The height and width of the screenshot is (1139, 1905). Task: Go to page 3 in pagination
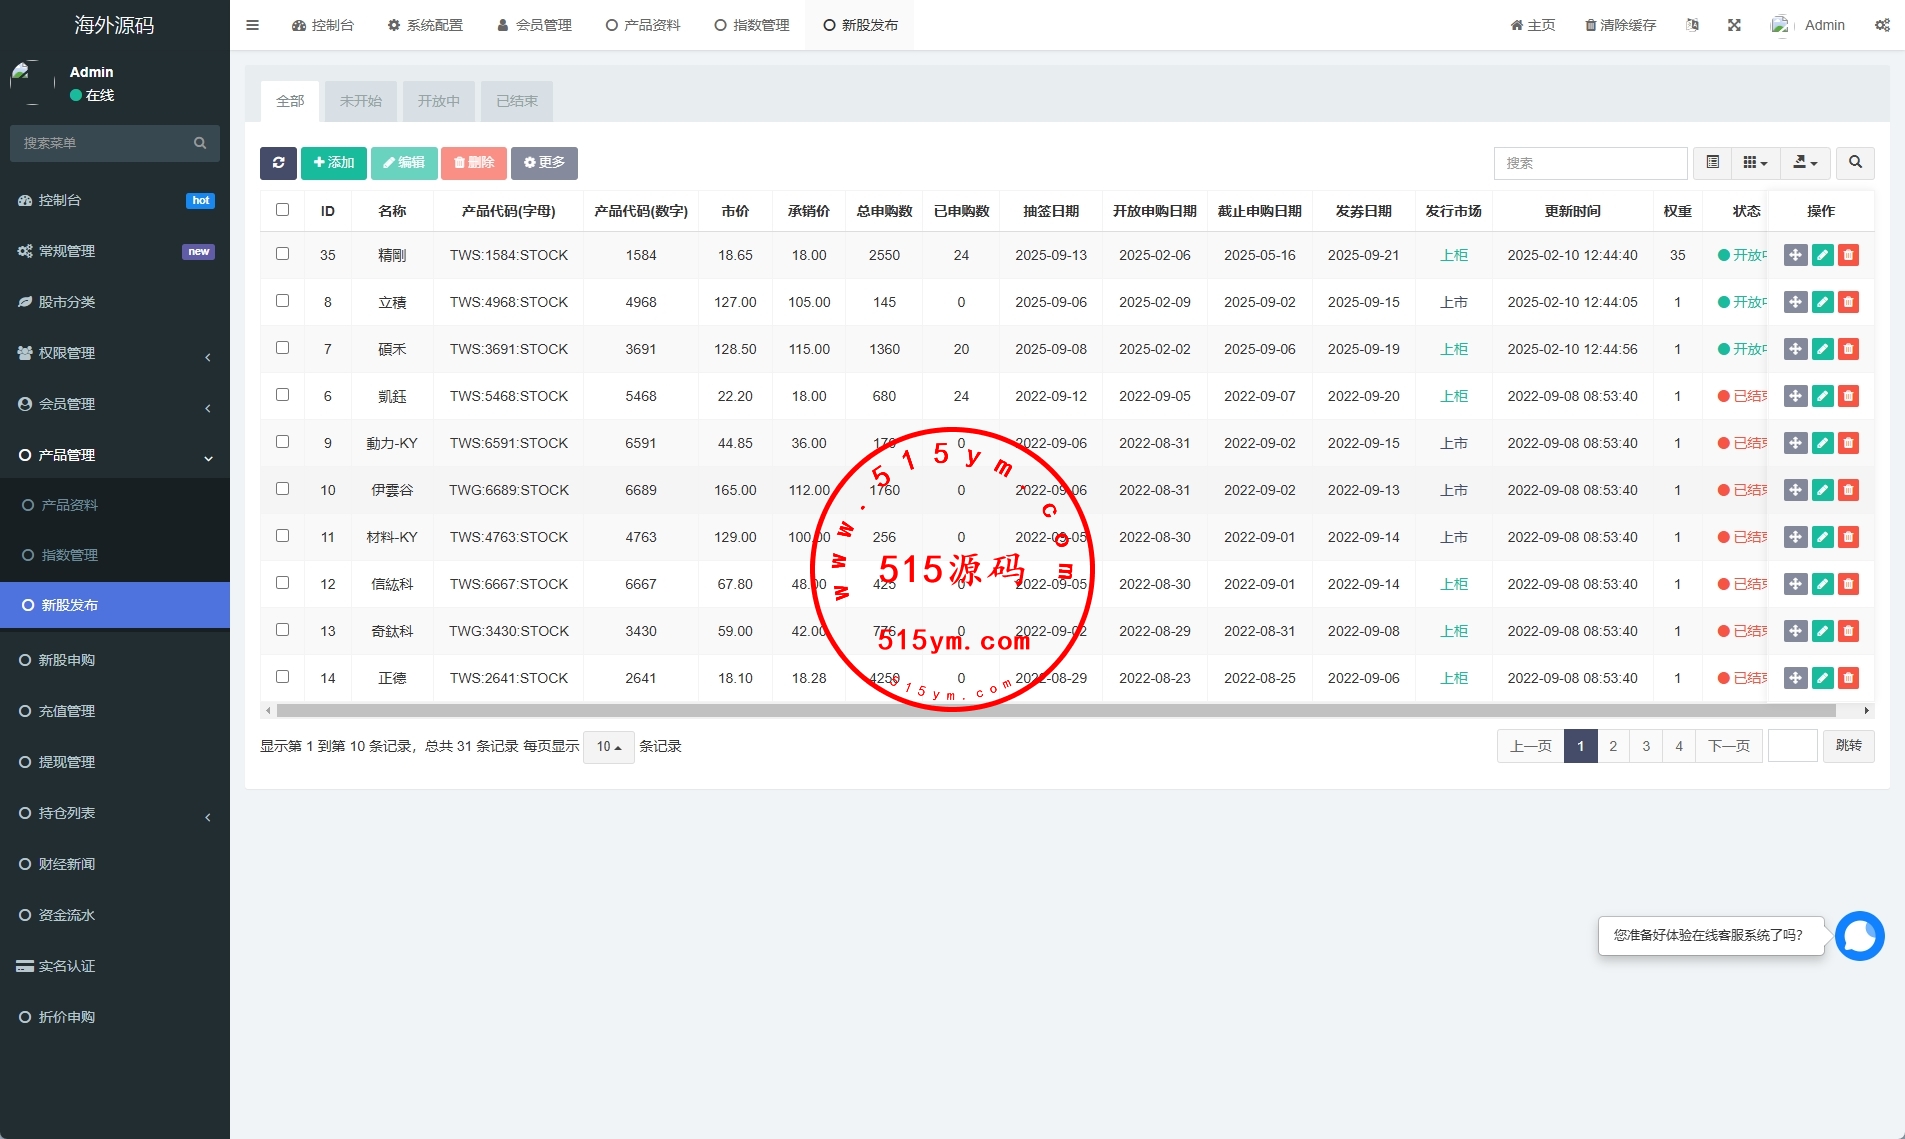pyautogui.click(x=1645, y=746)
